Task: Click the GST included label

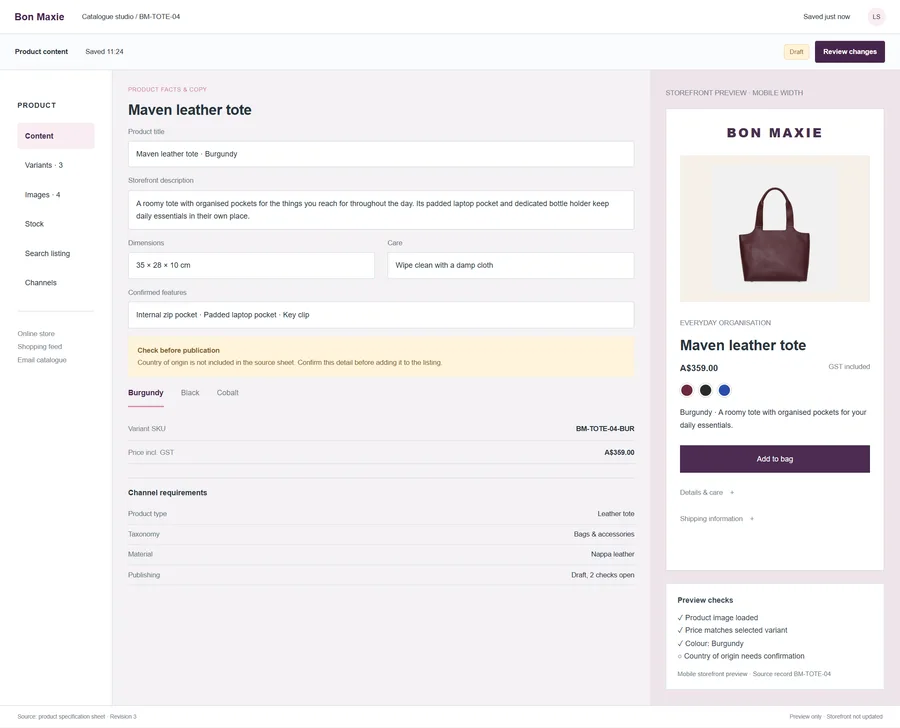Action: tap(849, 367)
